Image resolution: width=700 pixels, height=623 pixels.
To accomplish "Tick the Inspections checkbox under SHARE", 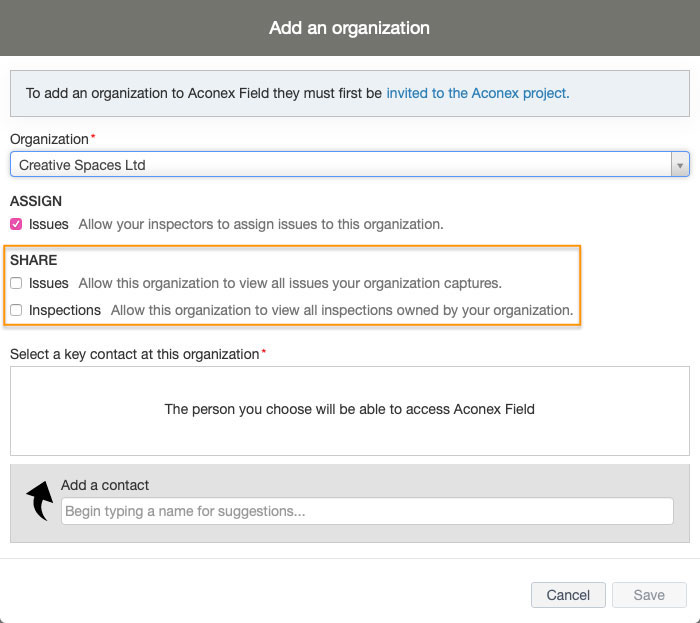I will coord(16,311).
